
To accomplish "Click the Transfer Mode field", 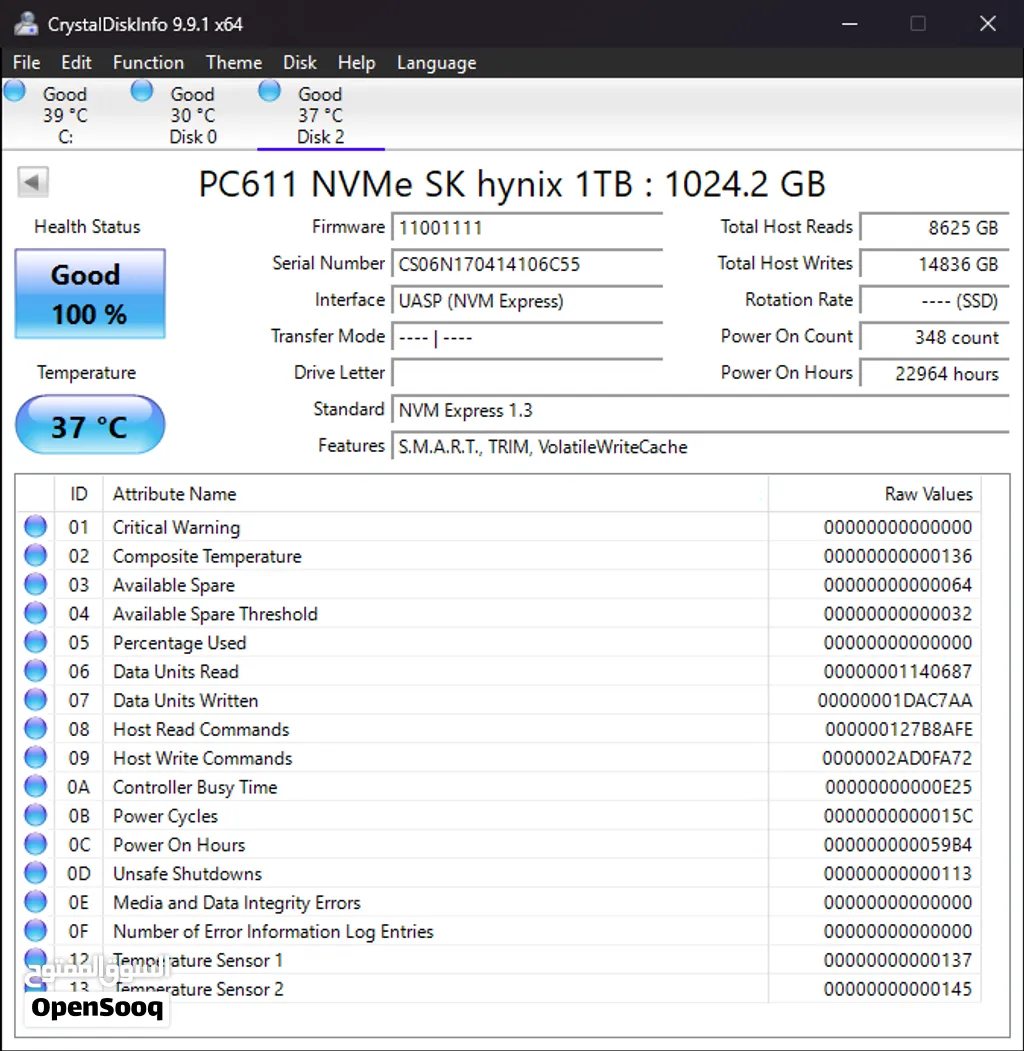I will (x=527, y=337).
